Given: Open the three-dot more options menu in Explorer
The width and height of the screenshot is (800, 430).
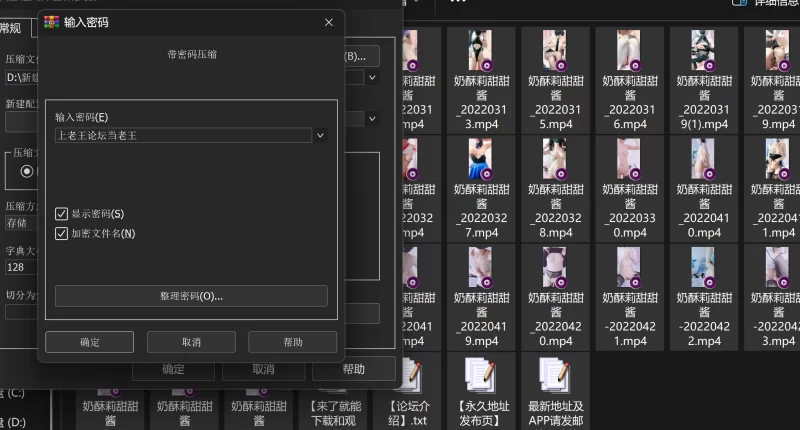Looking at the screenshot, I should click(x=458, y=3).
